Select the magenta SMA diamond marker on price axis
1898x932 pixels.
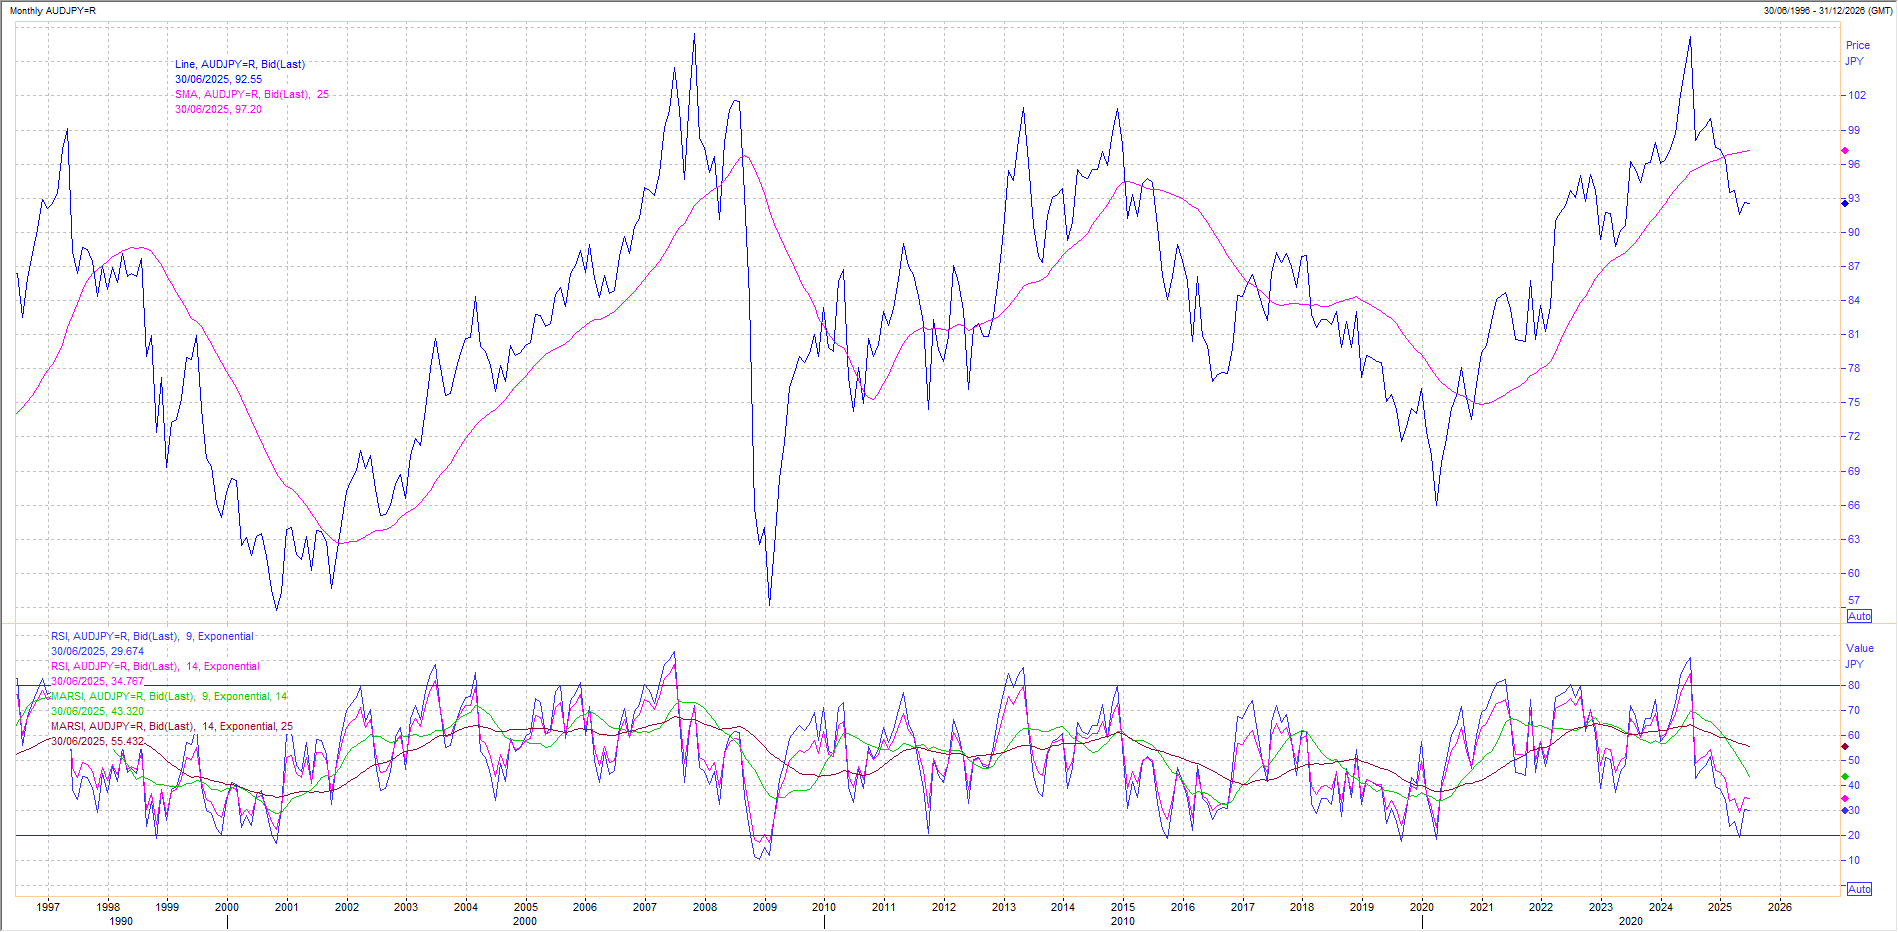[1845, 151]
